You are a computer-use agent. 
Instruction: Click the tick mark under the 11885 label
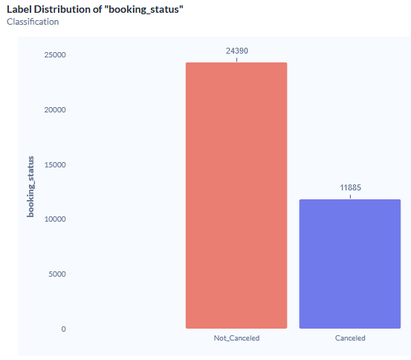click(x=350, y=197)
